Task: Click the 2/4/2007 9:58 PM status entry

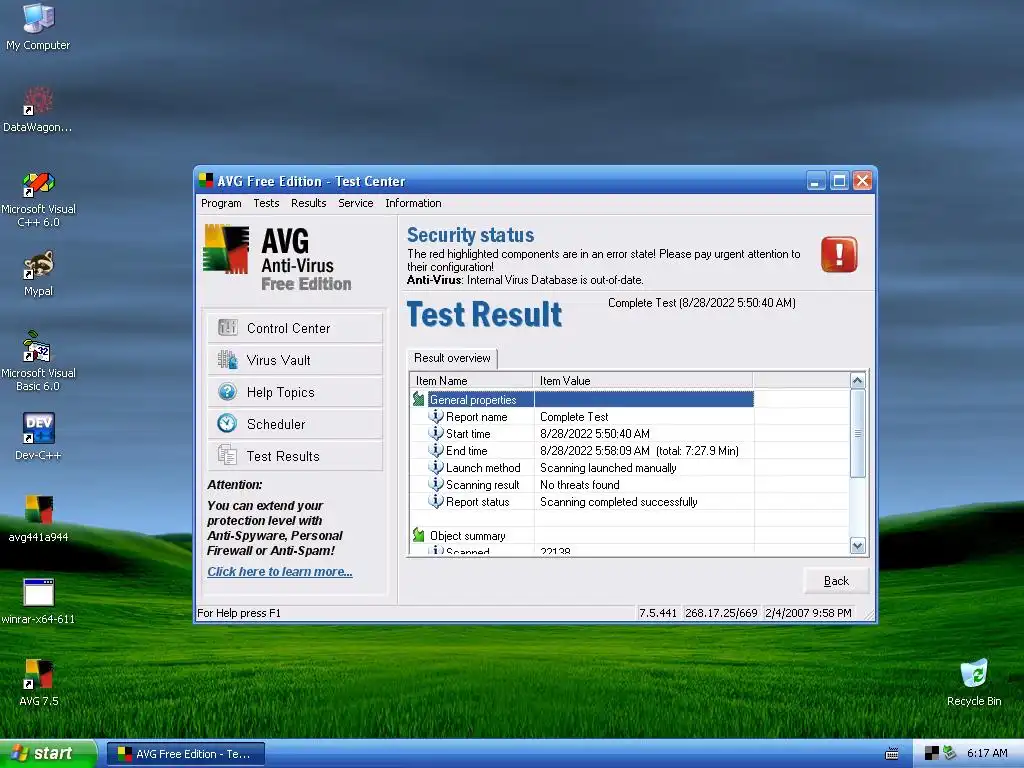Action: click(x=808, y=613)
